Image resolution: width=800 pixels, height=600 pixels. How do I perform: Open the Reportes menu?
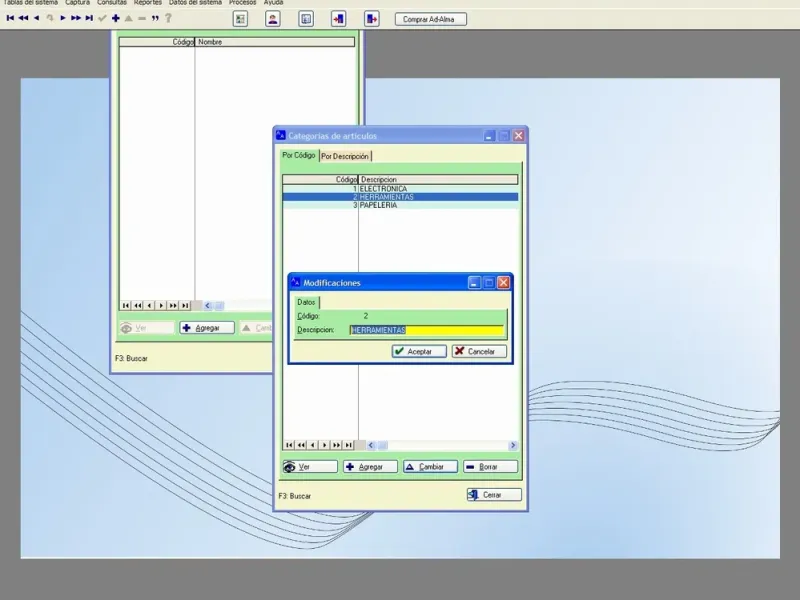[x=147, y=3]
